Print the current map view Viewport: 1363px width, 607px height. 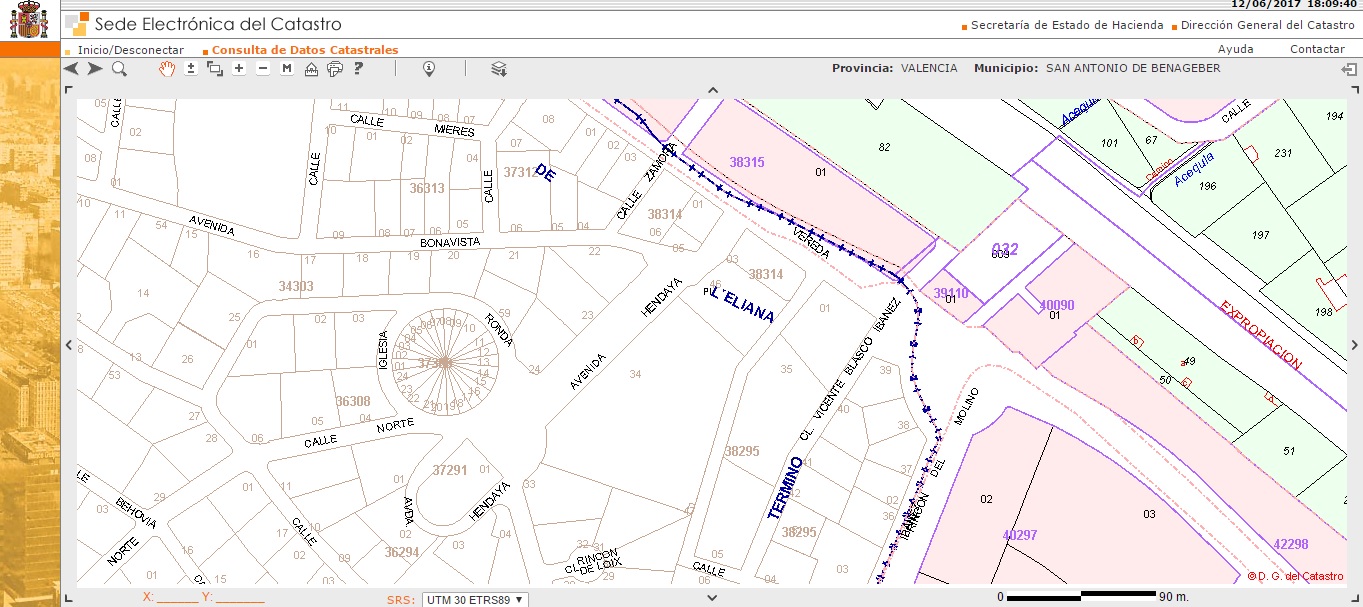(335, 69)
